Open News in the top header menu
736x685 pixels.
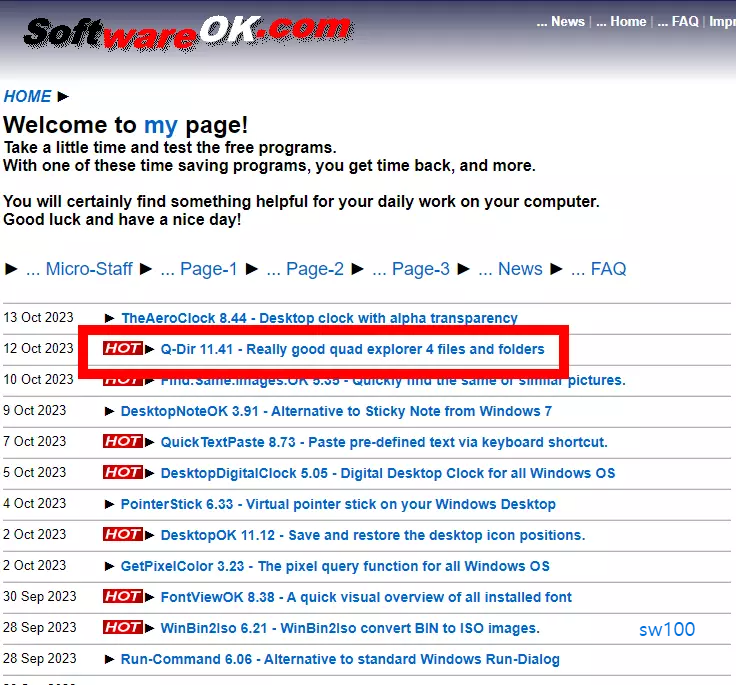567,22
